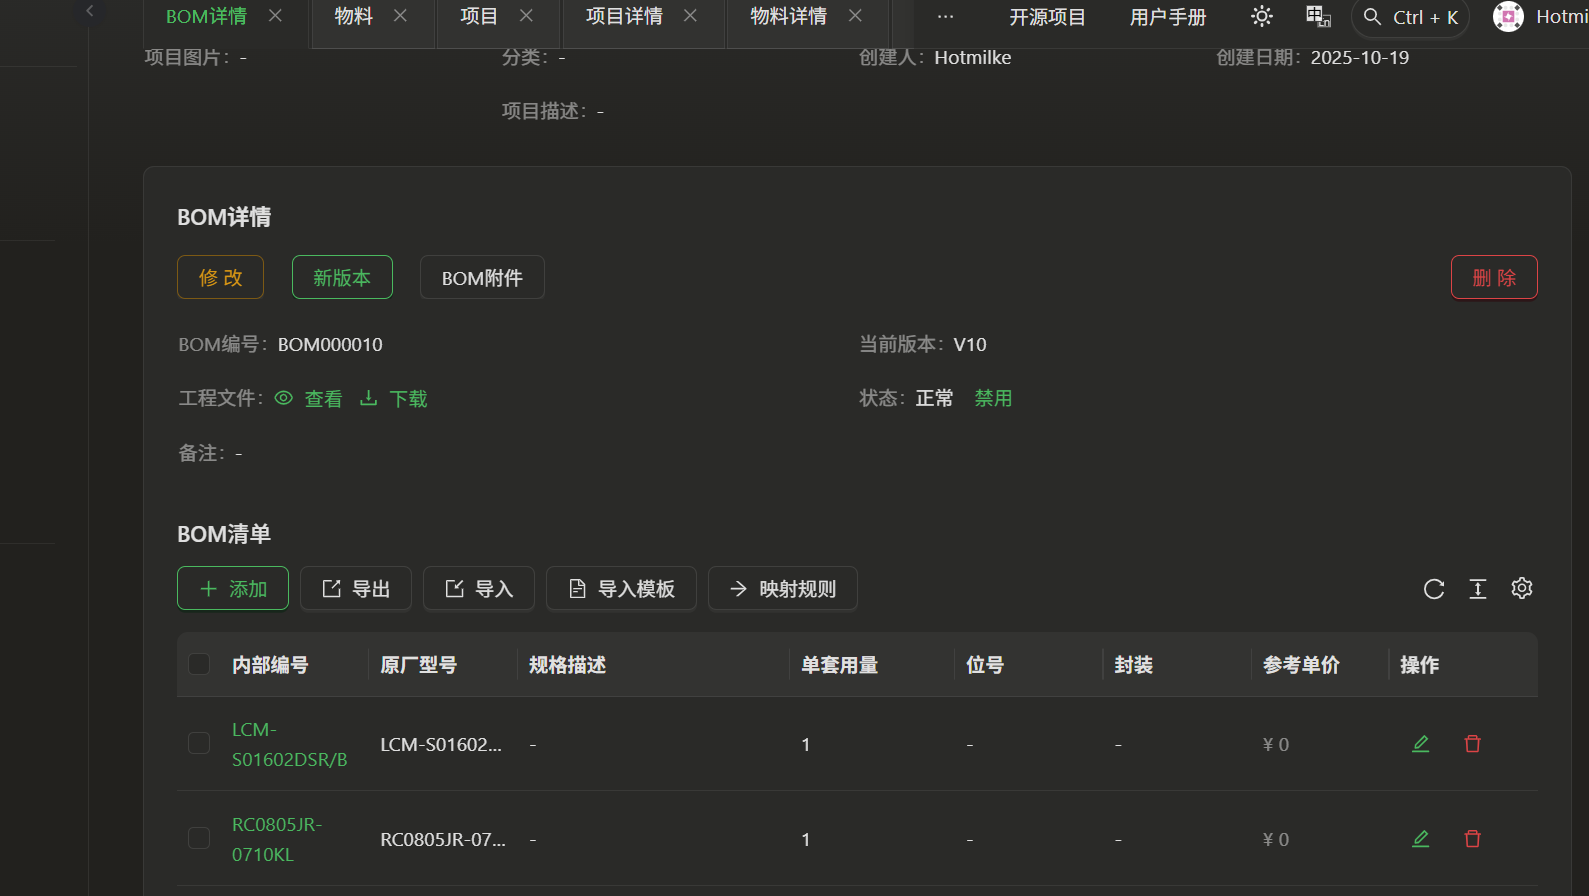Screen dimensions: 1589x896
Task: Toggle the light/dark theme sun icon
Action: click(x=1262, y=17)
